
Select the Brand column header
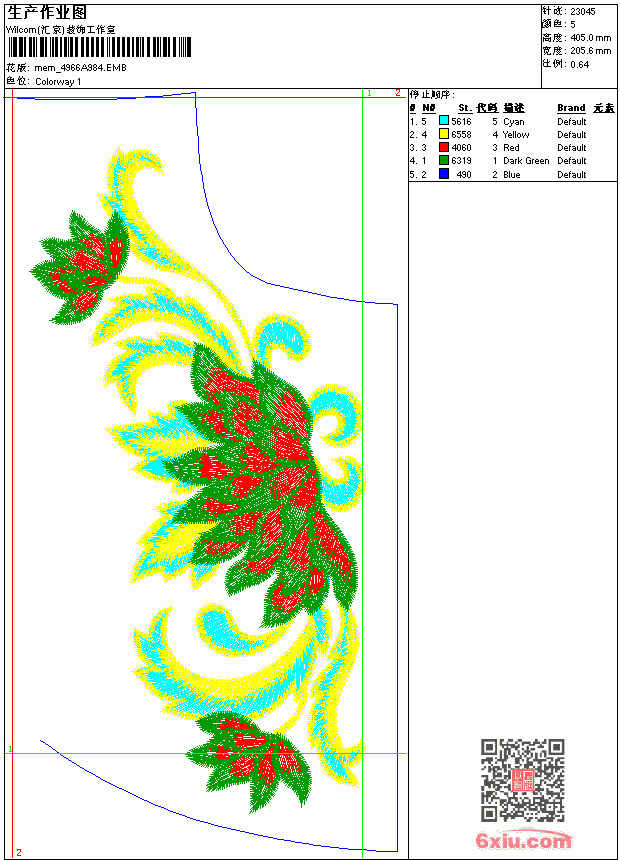[571, 108]
